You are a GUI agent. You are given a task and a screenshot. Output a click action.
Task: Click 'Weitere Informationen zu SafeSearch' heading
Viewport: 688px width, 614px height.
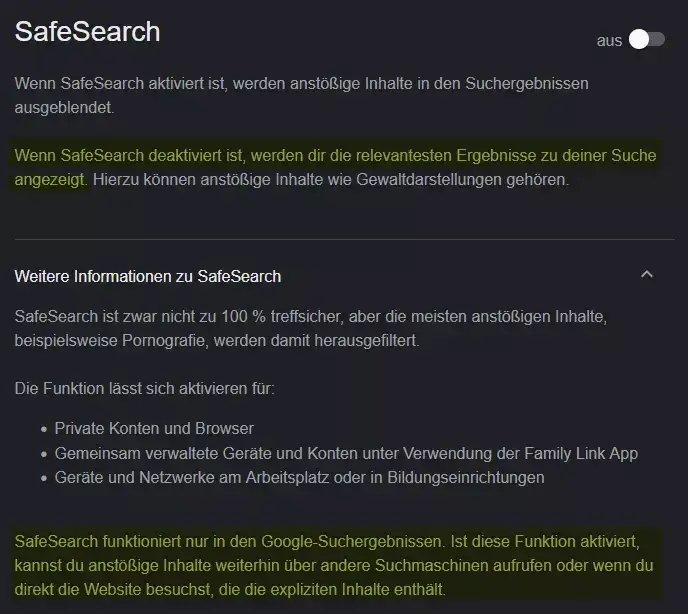click(148, 276)
